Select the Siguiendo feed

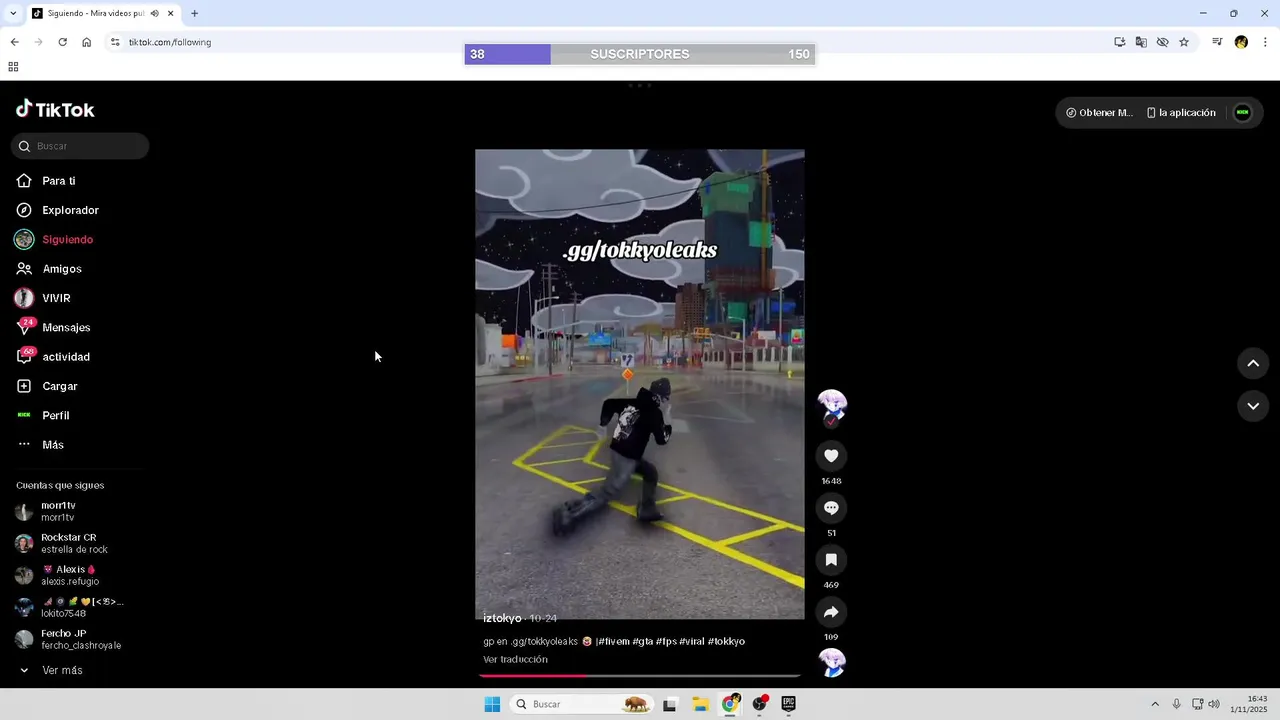point(67,239)
